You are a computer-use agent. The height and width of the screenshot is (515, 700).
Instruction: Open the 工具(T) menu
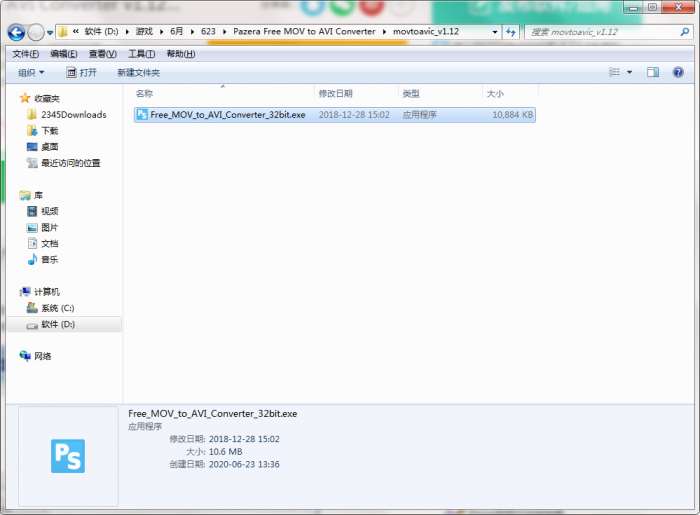142,54
